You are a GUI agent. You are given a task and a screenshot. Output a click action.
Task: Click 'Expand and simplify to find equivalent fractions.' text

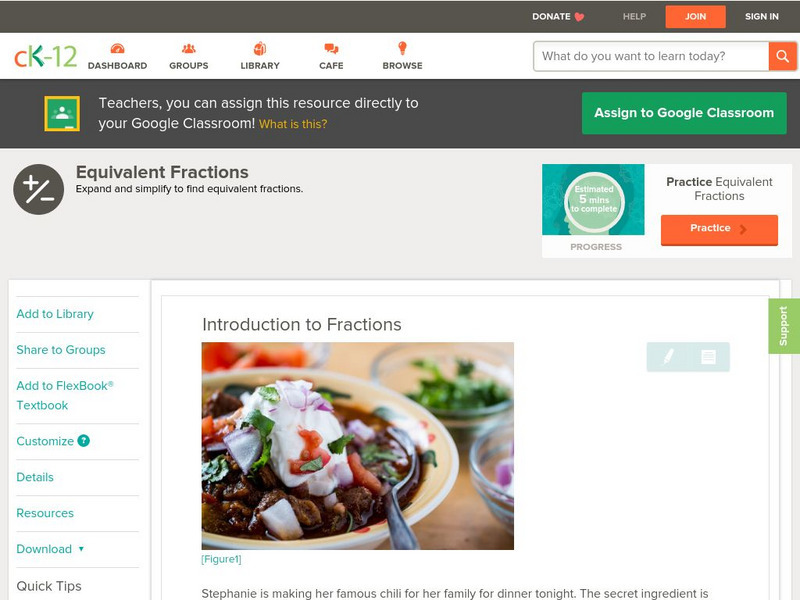pos(189,189)
